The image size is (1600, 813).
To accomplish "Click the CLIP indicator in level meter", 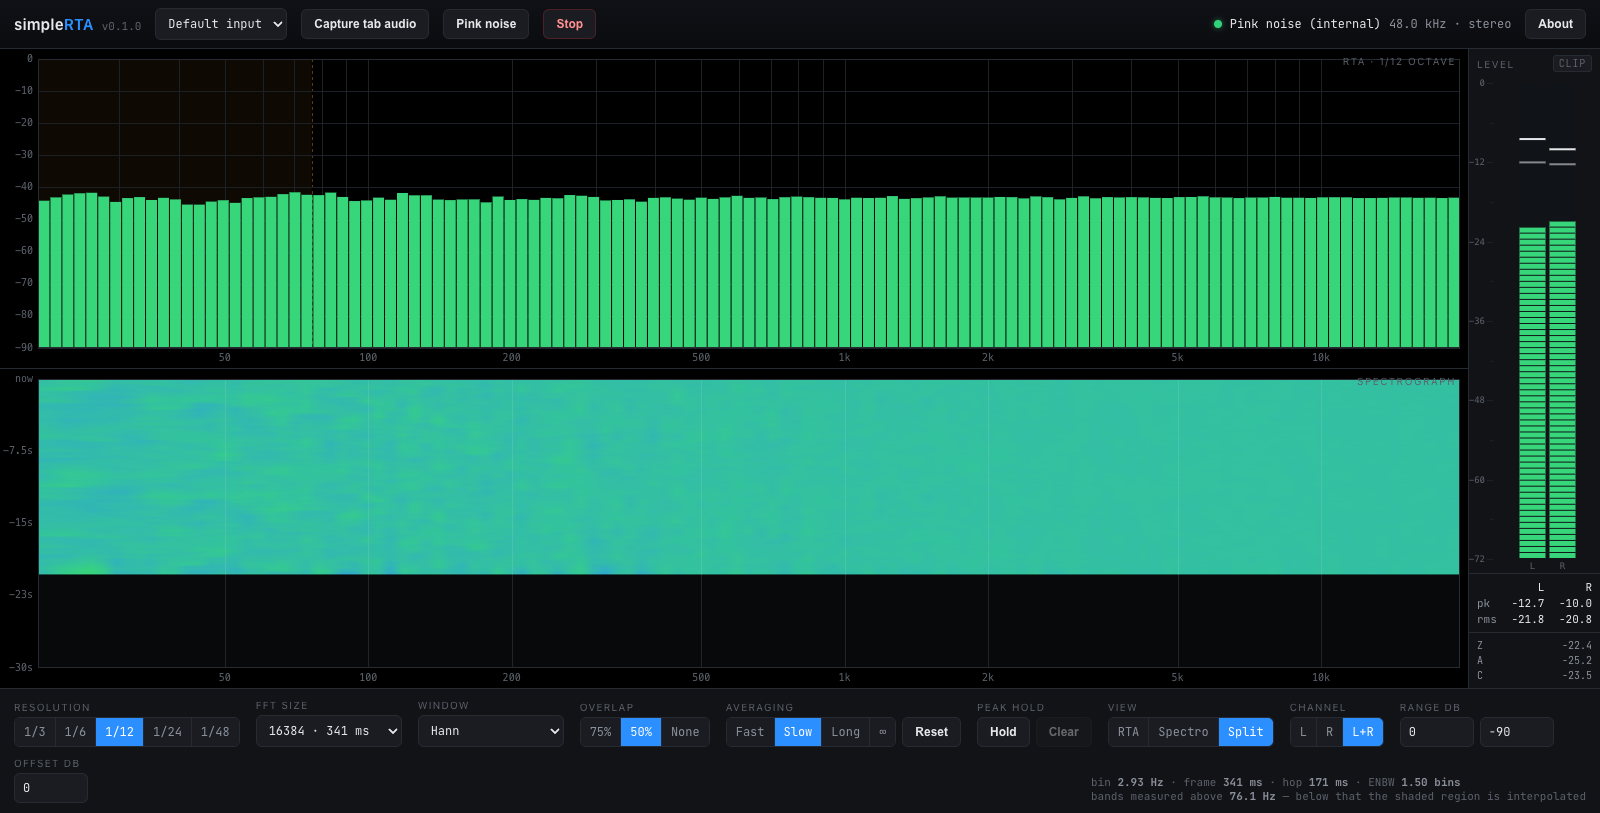I will pos(1572,63).
